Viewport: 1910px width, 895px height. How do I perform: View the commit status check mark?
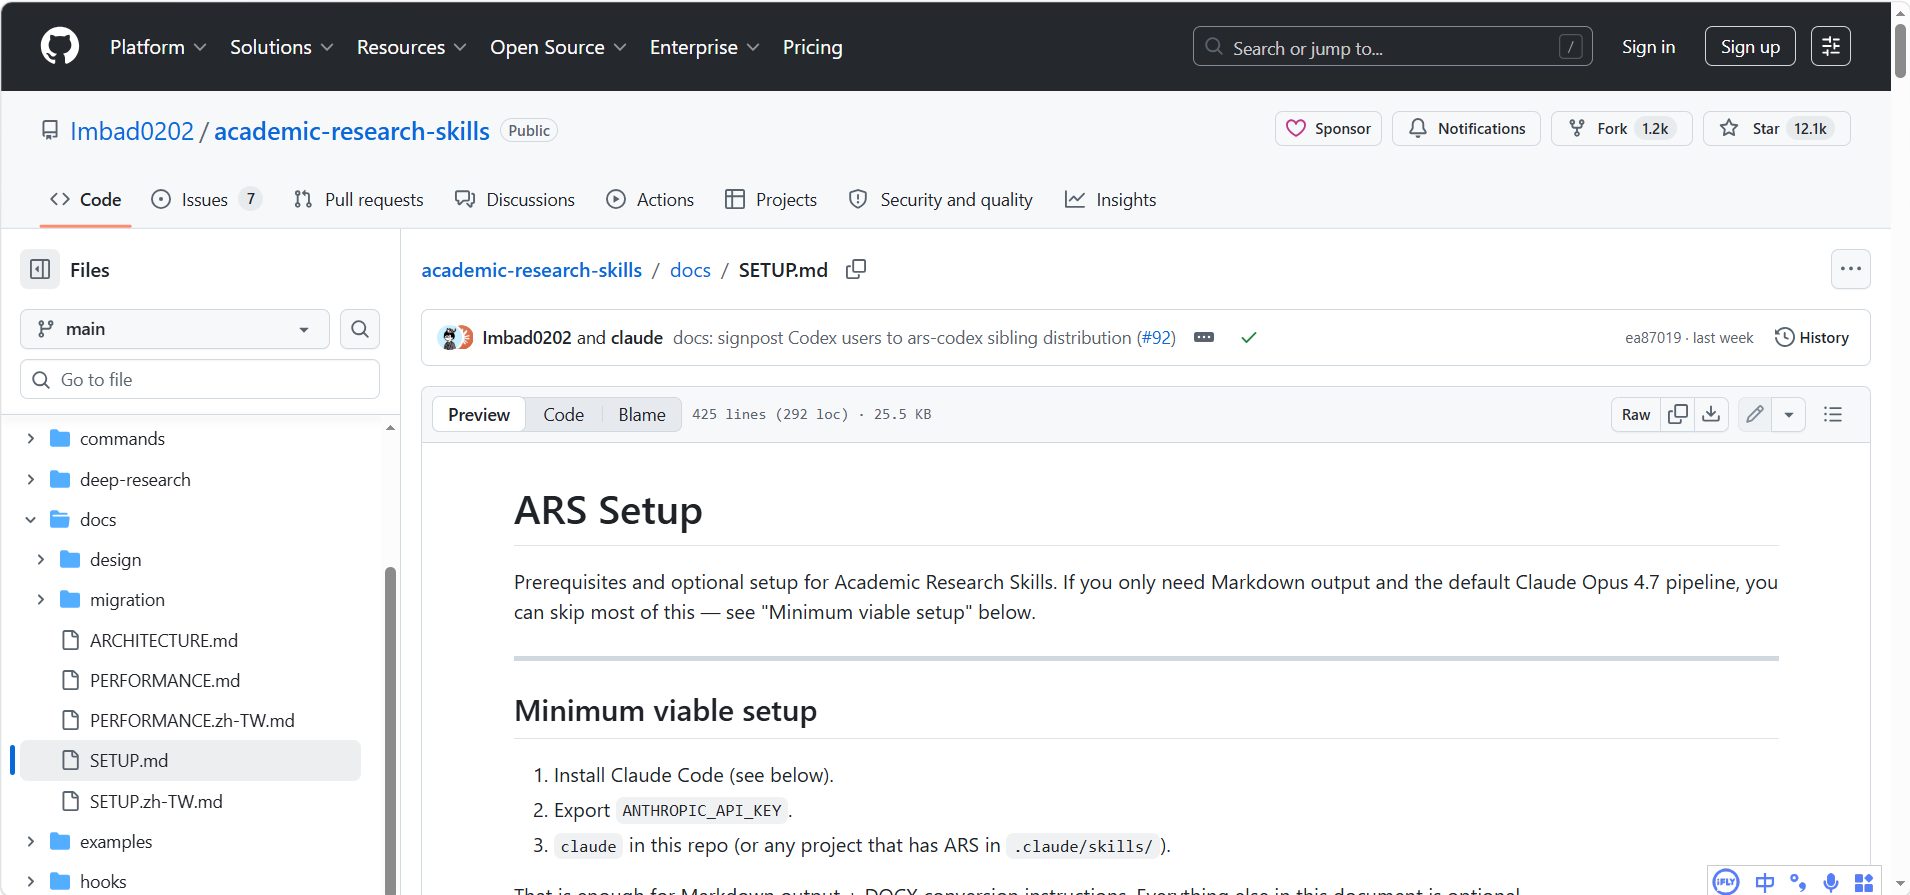coord(1248,338)
